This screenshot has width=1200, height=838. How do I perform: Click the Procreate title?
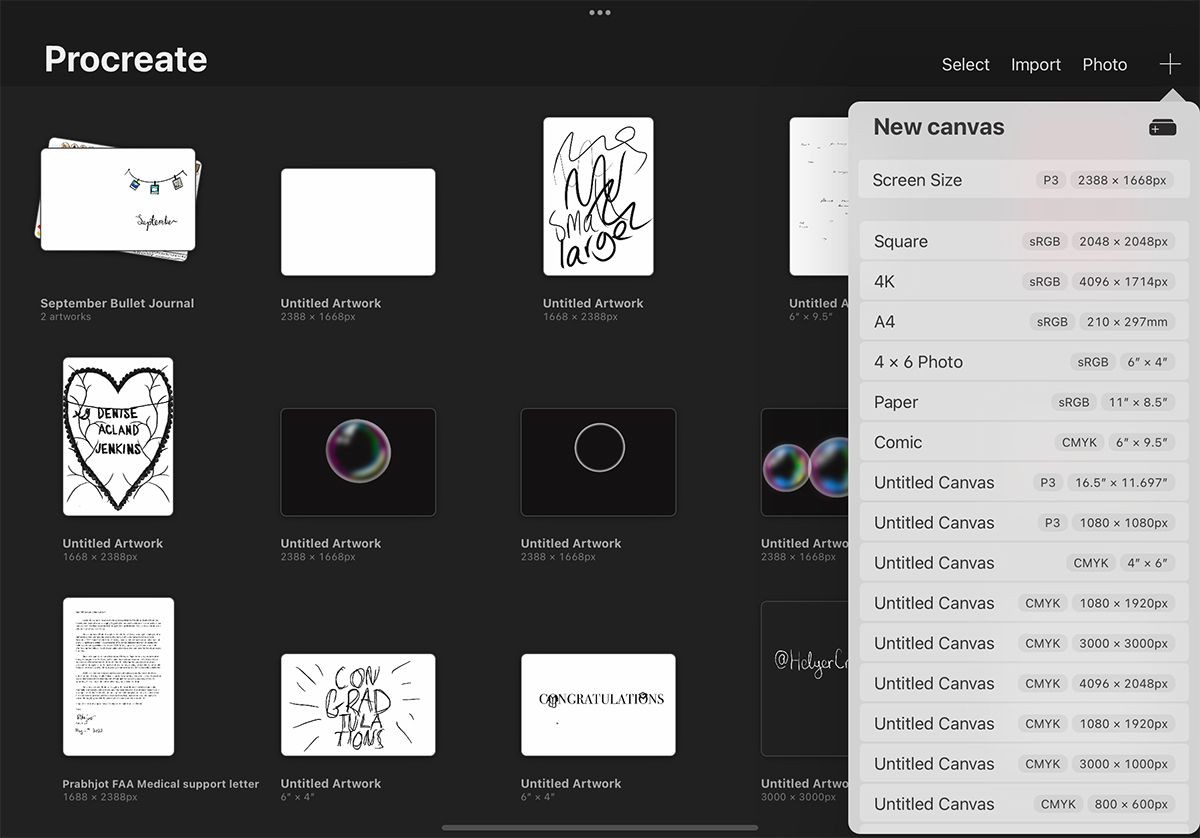click(x=126, y=60)
